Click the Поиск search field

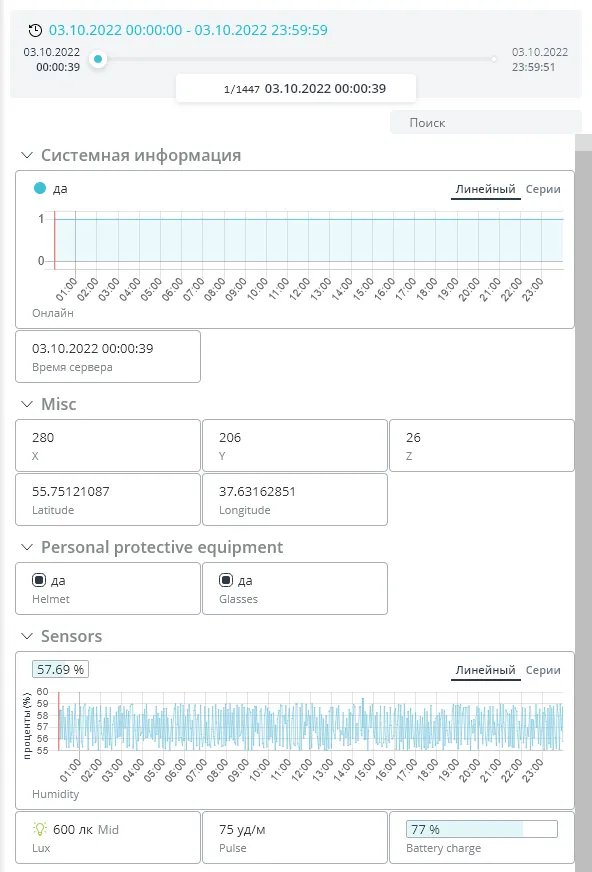pyautogui.click(x=486, y=122)
